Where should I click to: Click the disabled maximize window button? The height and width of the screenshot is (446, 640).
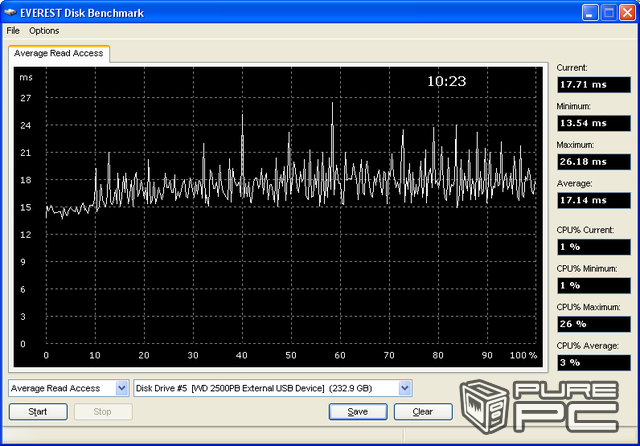pyautogui.click(x=609, y=13)
